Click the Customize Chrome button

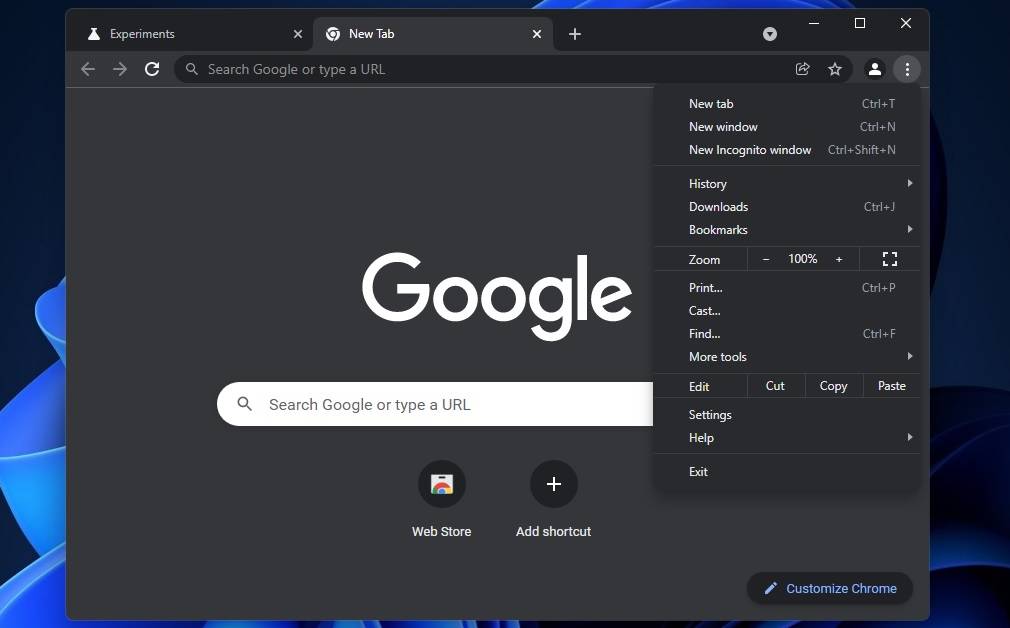click(830, 588)
